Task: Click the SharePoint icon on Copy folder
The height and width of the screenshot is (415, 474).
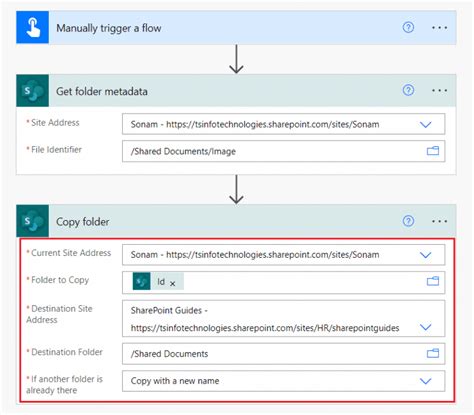Action: [33, 221]
